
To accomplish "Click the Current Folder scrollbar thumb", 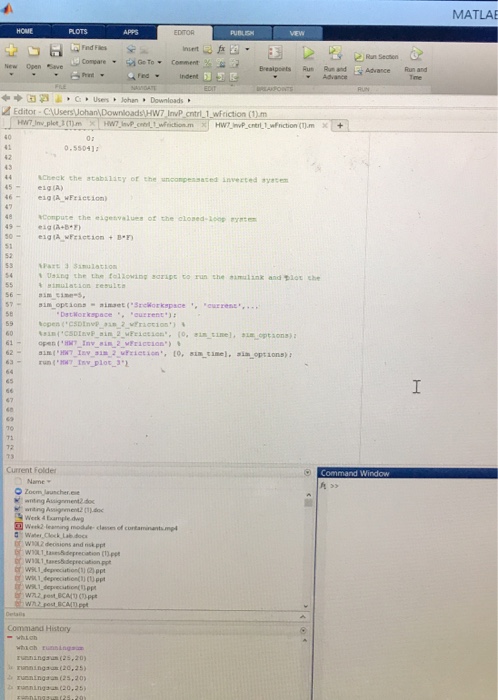I will [x=308, y=502].
